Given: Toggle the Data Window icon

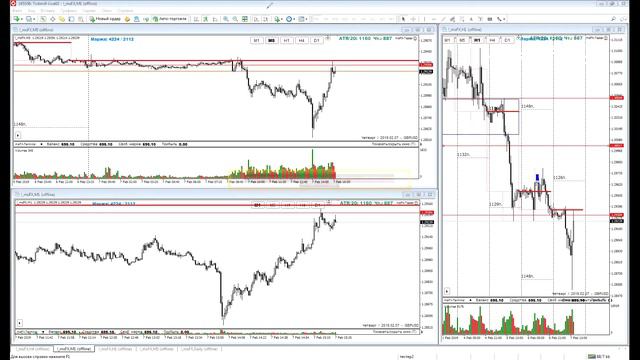Looking at the screenshot, I should click(53, 19).
